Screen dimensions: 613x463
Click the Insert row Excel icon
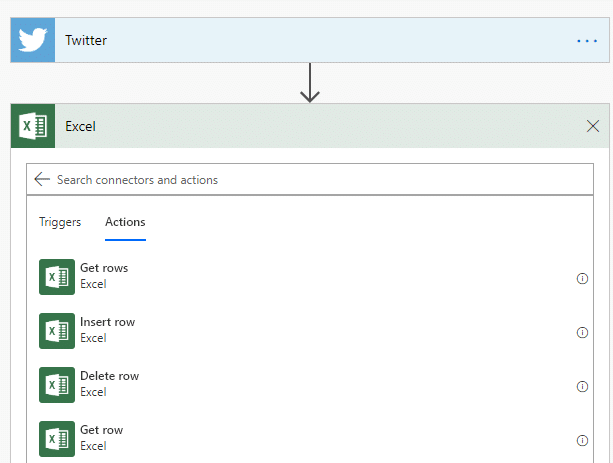pyautogui.click(x=57, y=331)
